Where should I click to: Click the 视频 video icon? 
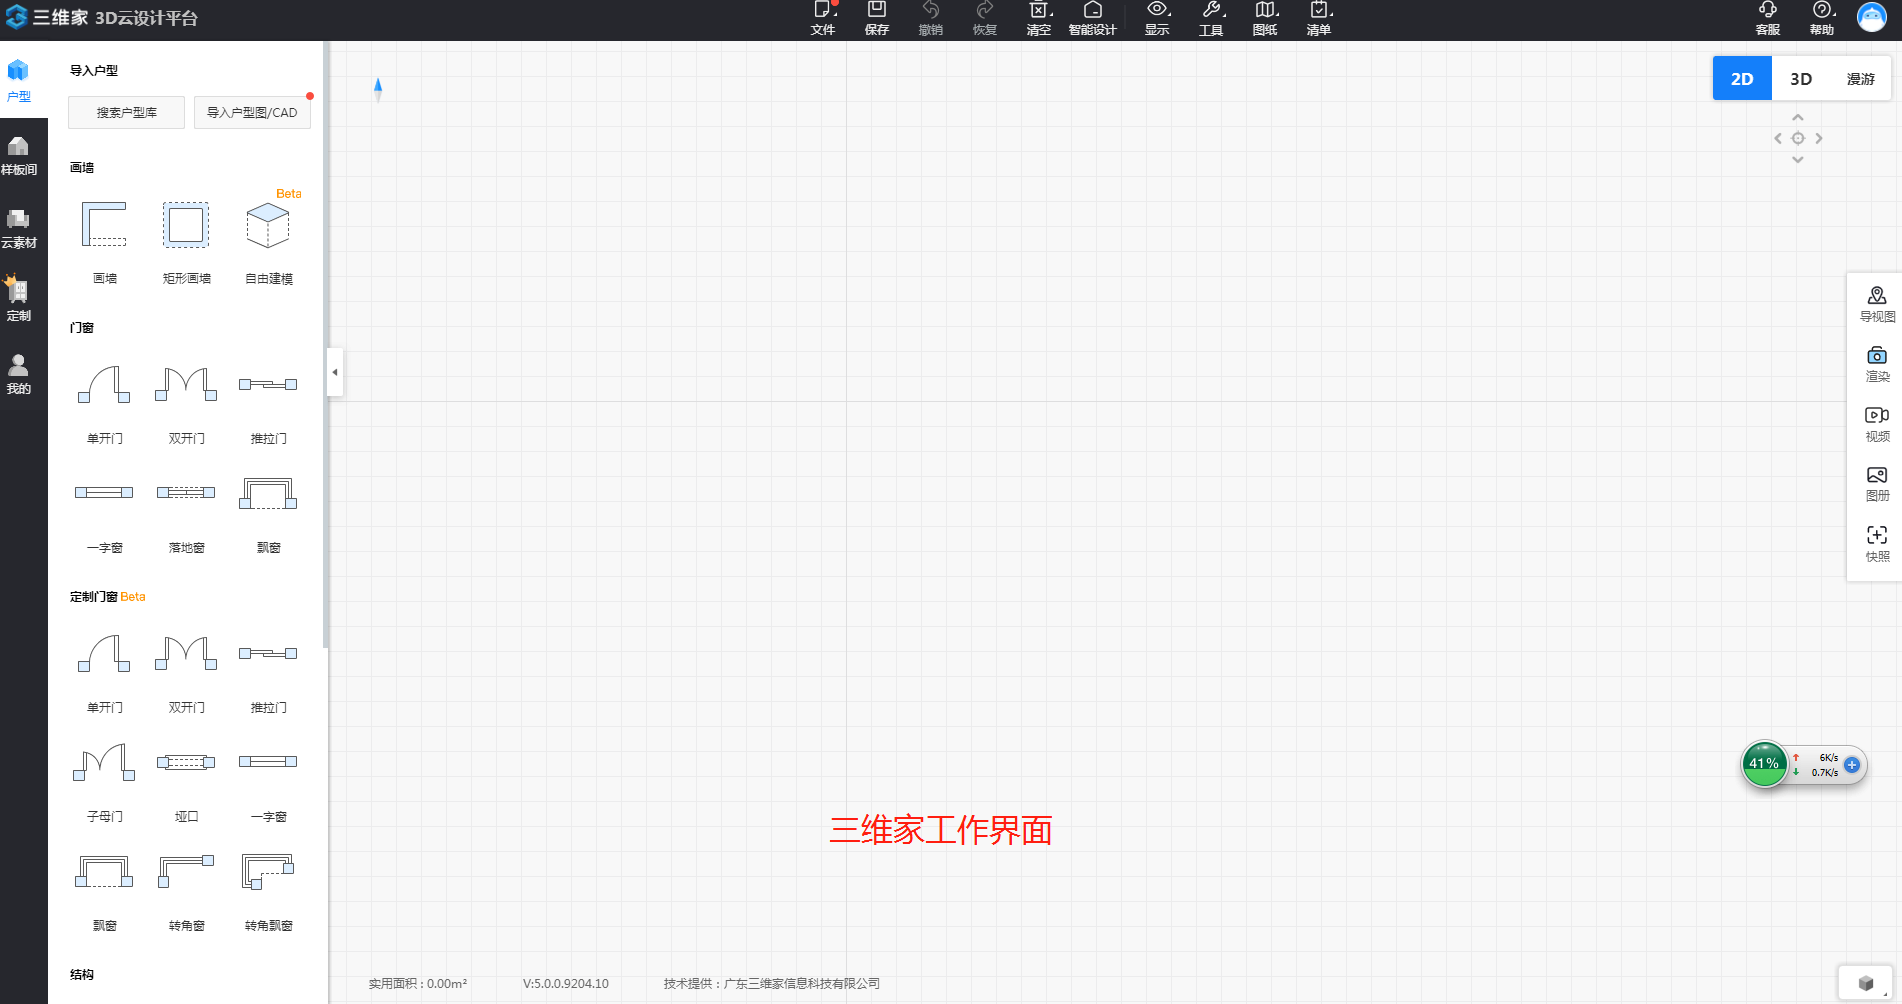pyautogui.click(x=1877, y=424)
